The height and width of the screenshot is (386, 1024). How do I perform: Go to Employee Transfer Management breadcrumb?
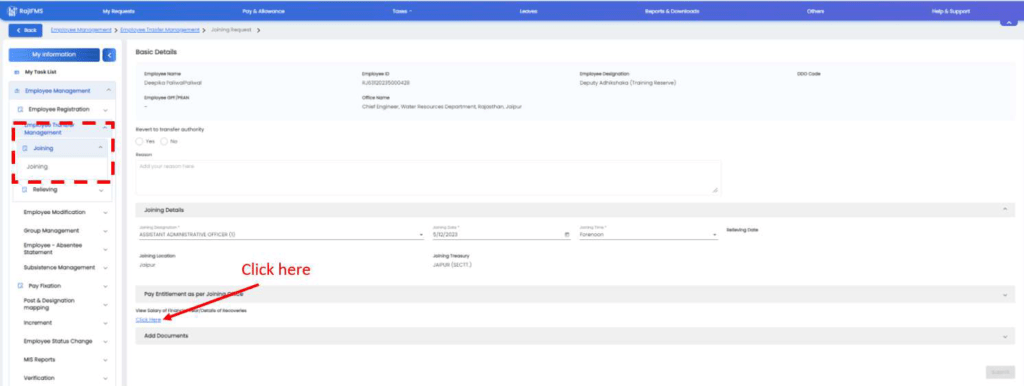click(x=160, y=30)
